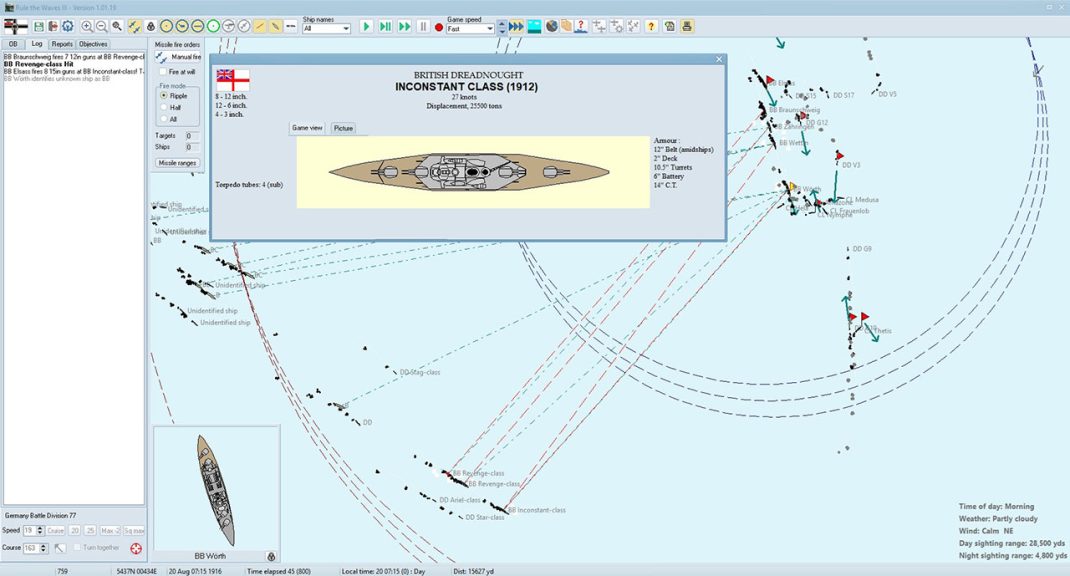Choose the All fire mode option
The image size is (1070, 576).
[163, 119]
